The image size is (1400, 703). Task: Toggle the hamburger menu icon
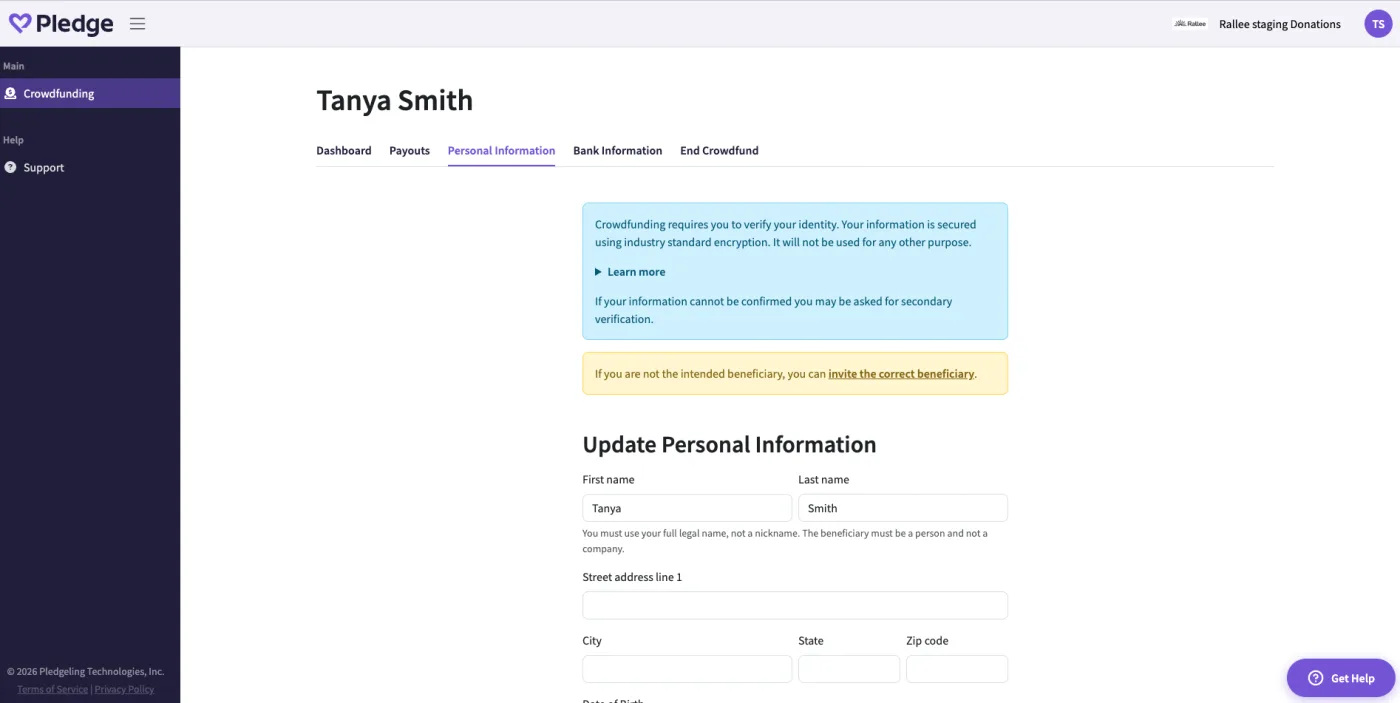[x=138, y=24]
